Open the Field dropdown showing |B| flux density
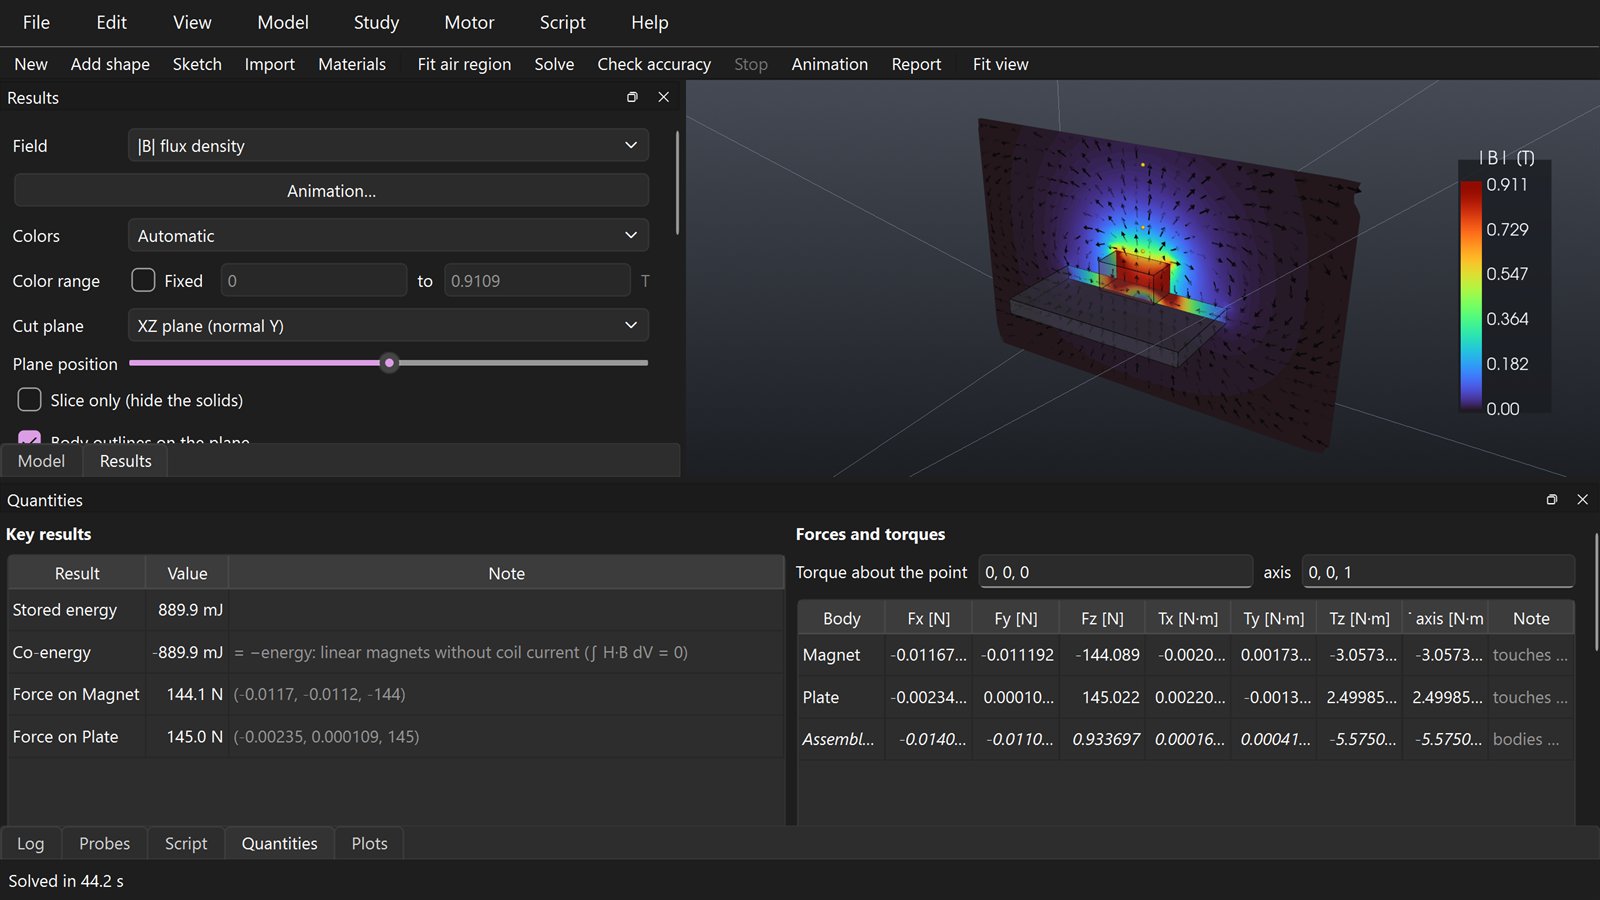 388,145
